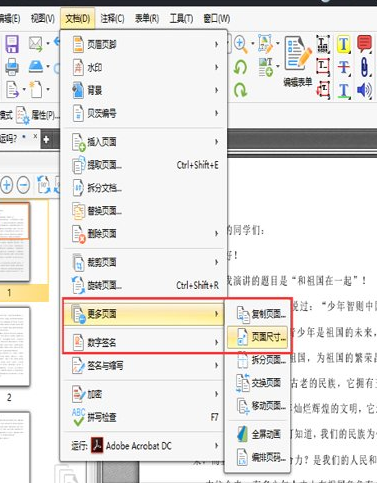The width and height of the screenshot is (377, 483).
Task: Open dropdown arrow next to scanner icon
Action: [x=48, y=67]
